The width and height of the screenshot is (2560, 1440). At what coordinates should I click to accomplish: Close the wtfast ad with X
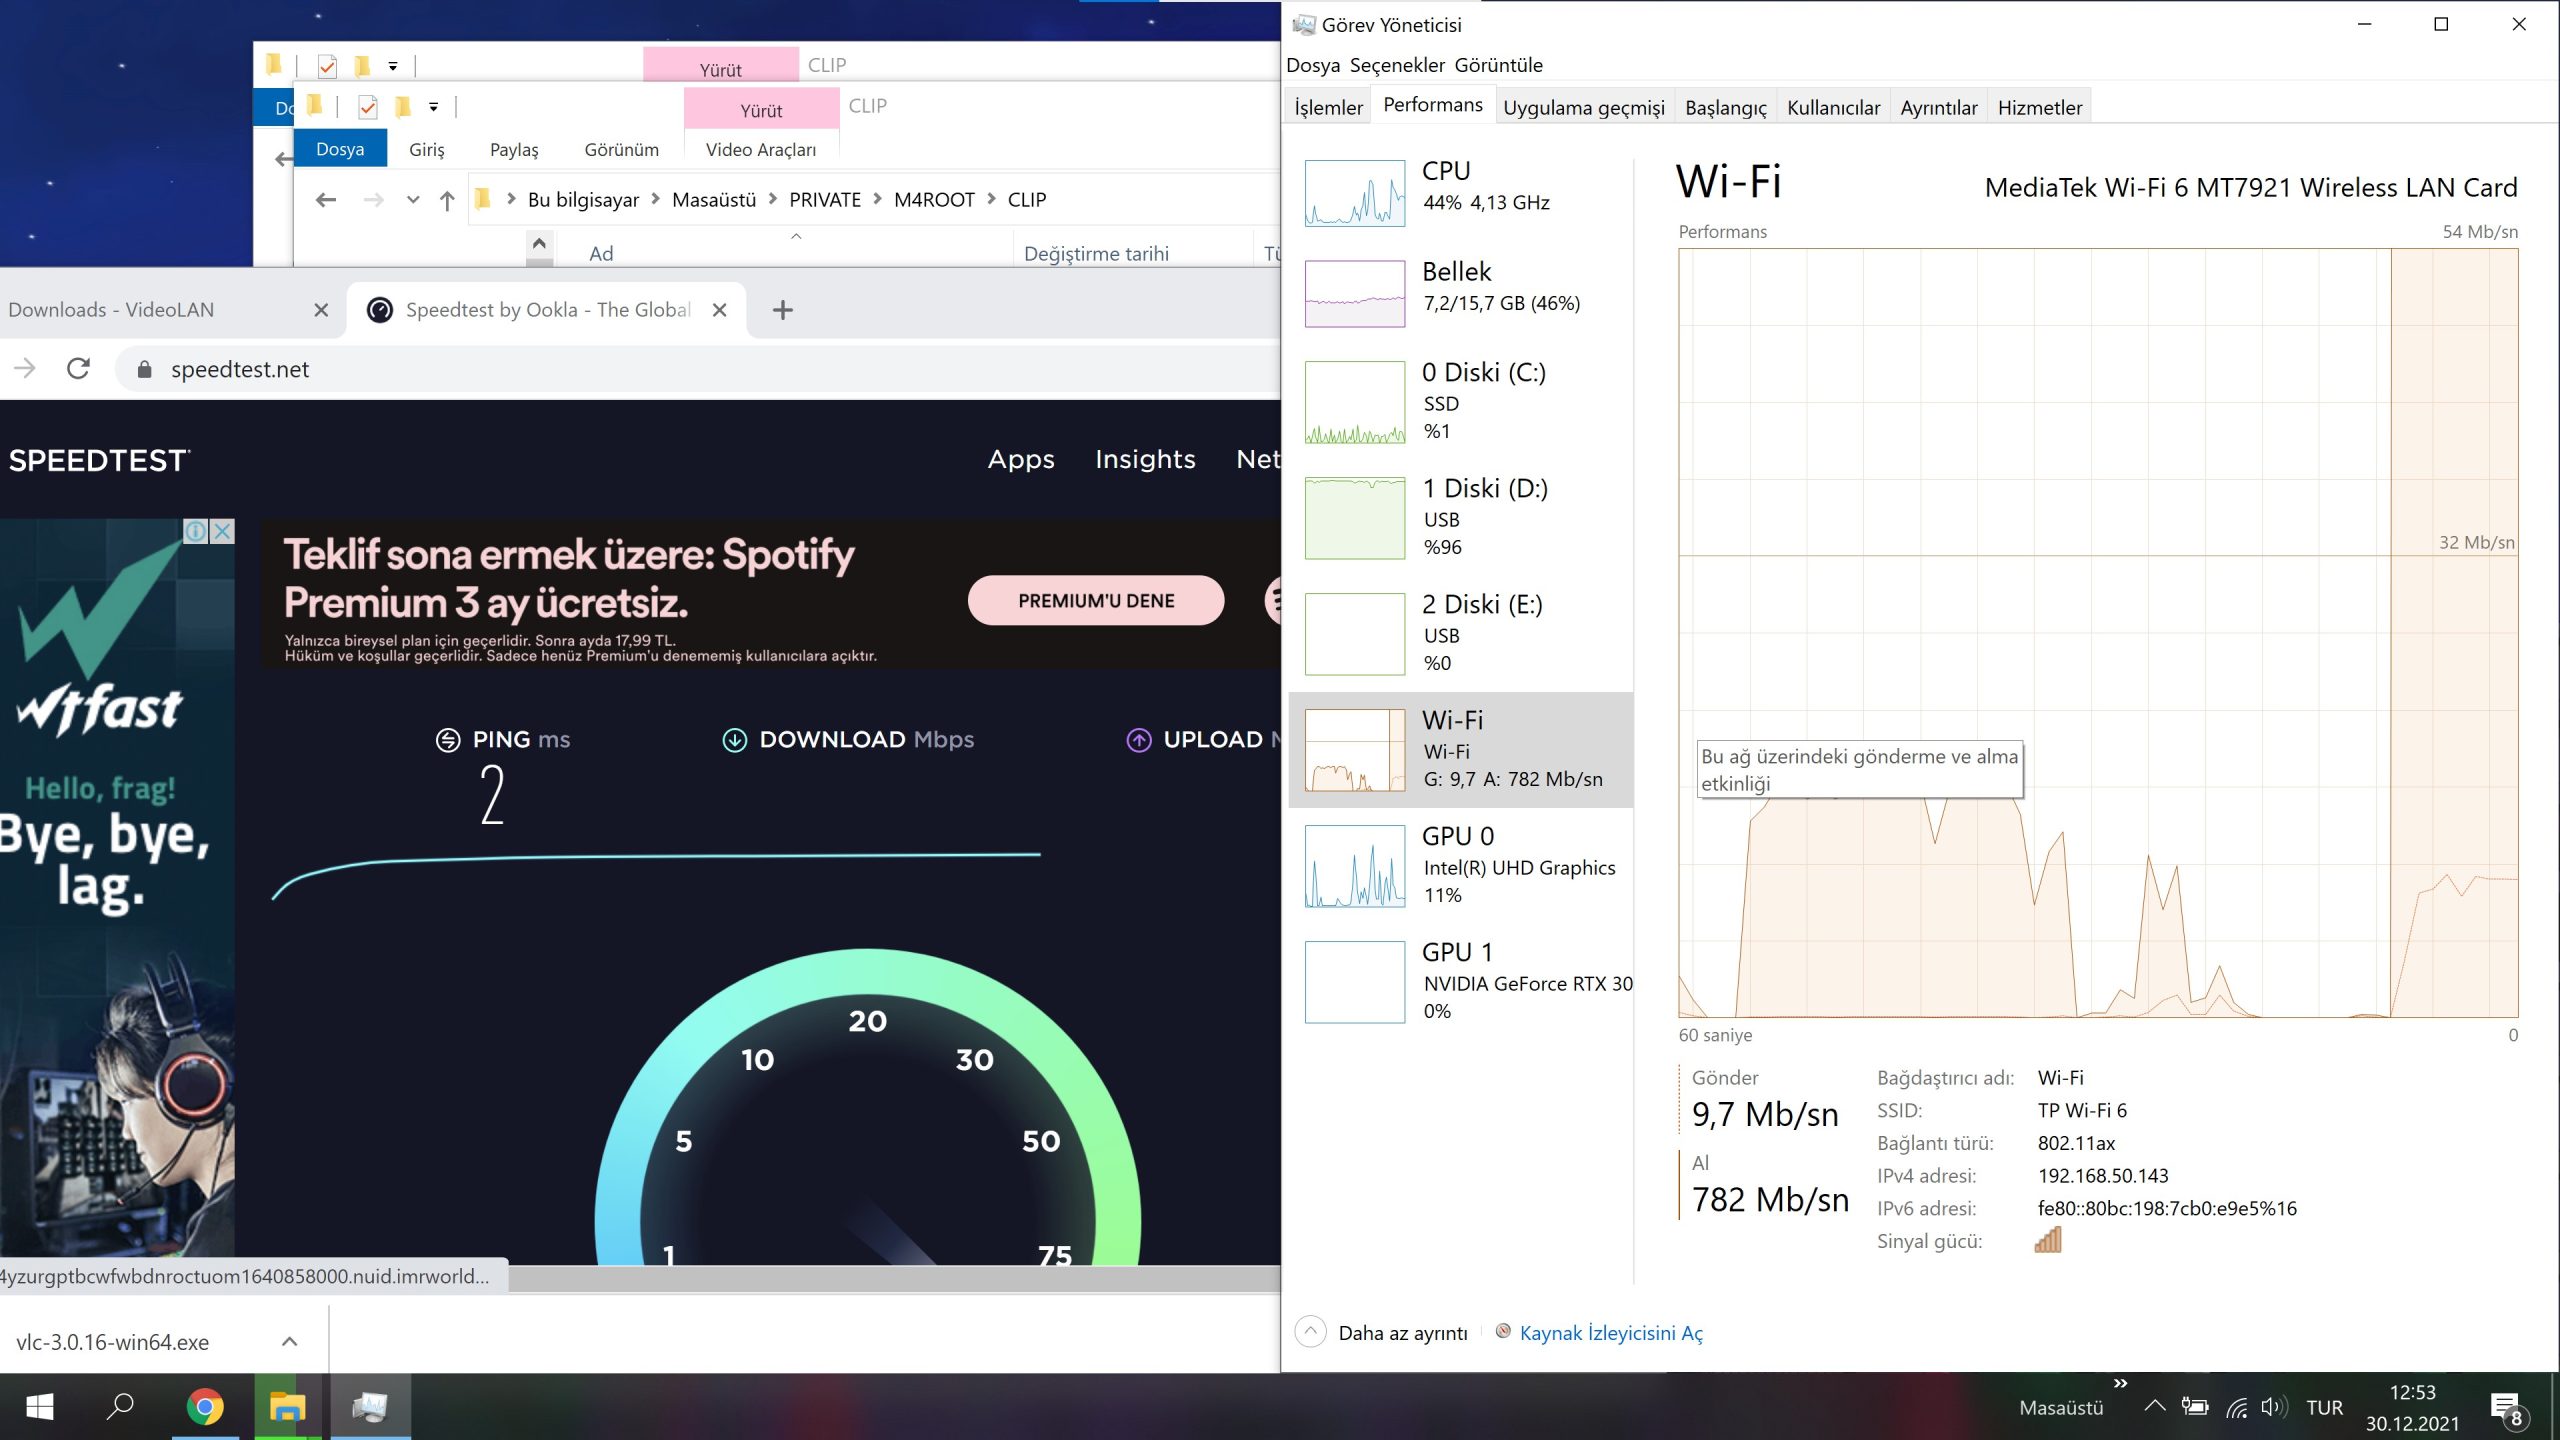(223, 531)
